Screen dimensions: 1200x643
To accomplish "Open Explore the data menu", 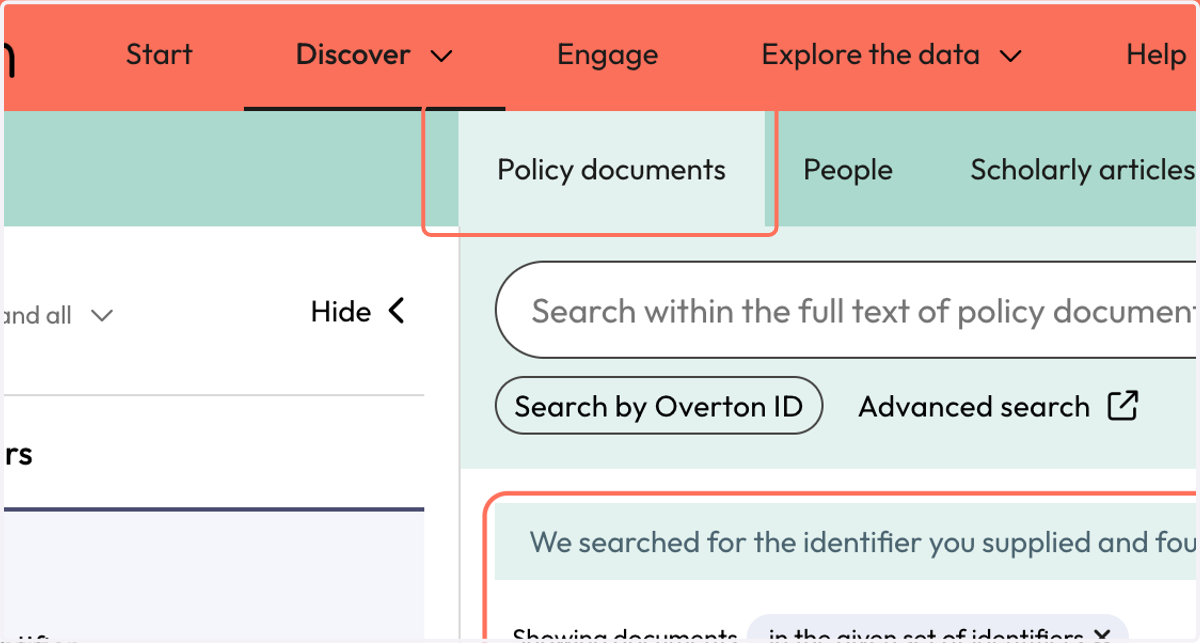I will pos(870,55).
